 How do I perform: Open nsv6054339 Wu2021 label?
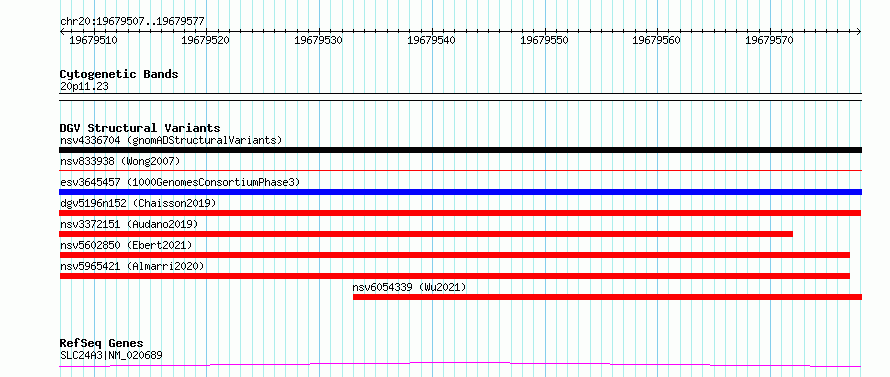click(x=409, y=287)
